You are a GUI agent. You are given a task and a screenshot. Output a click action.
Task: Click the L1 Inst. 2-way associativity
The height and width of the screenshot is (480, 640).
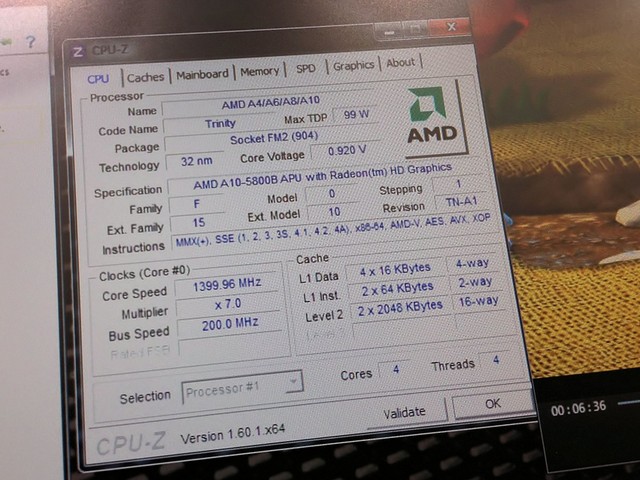click(475, 282)
